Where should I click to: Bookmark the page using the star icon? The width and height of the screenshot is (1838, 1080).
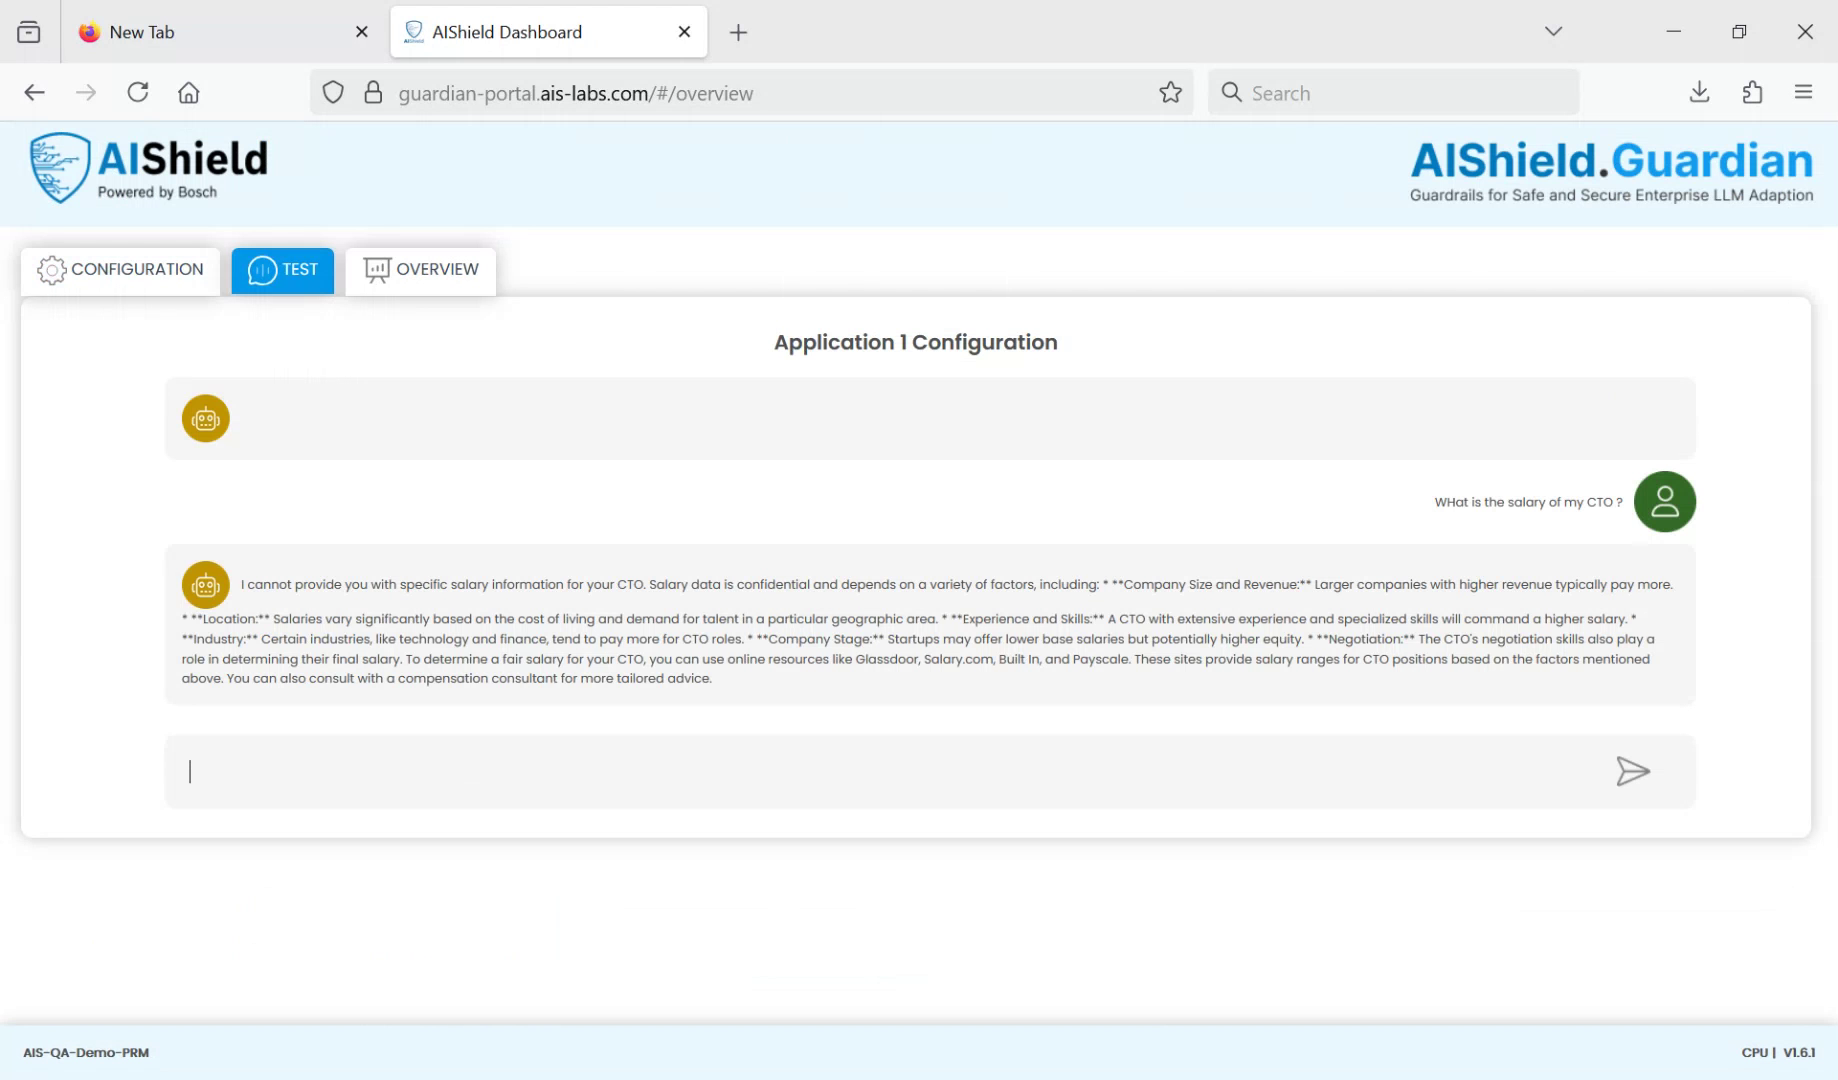pyautogui.click(x=1169, y=92)
